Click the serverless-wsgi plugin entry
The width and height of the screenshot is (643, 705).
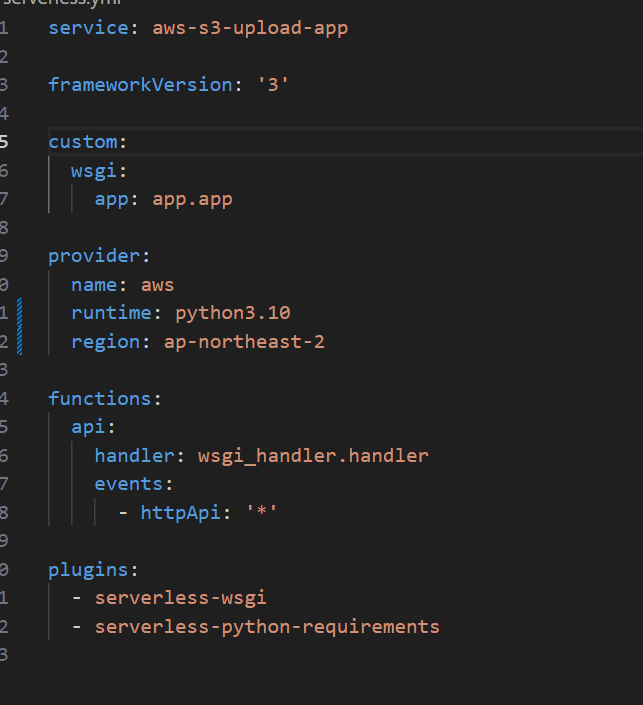(181, 598)
